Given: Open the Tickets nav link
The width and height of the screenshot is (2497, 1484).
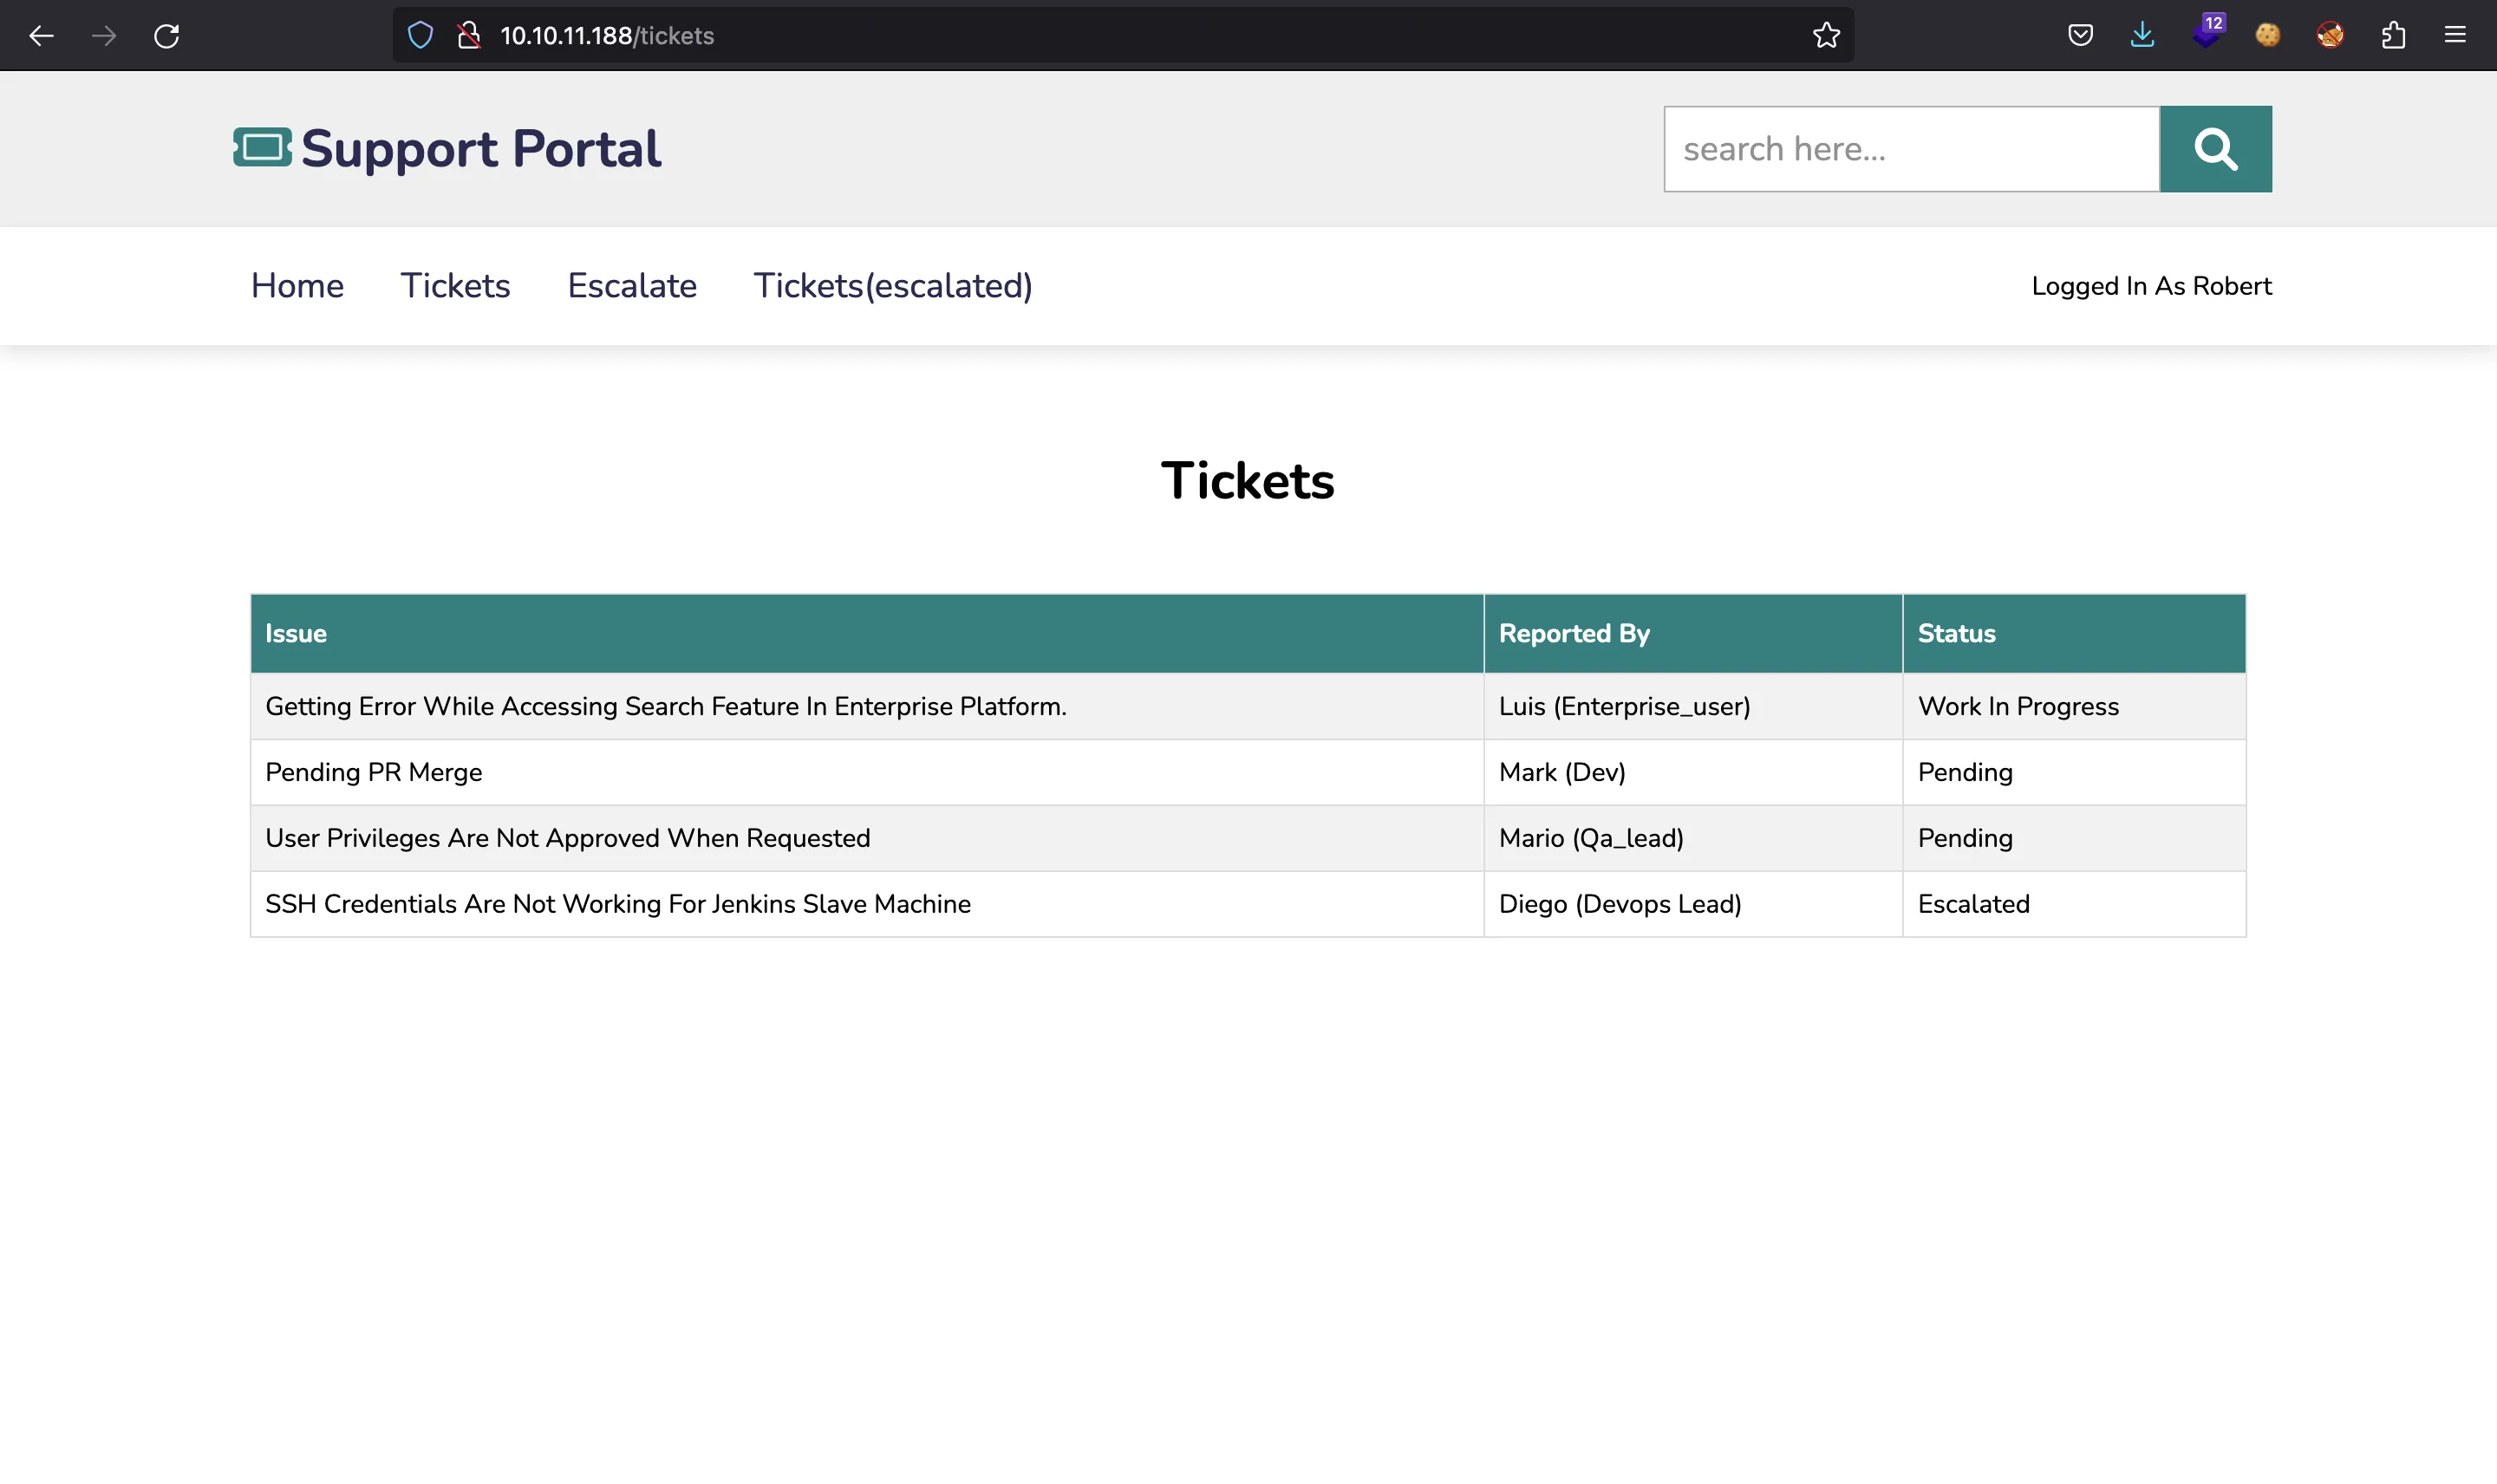Looking at the screenshot, I should point(455,286).
